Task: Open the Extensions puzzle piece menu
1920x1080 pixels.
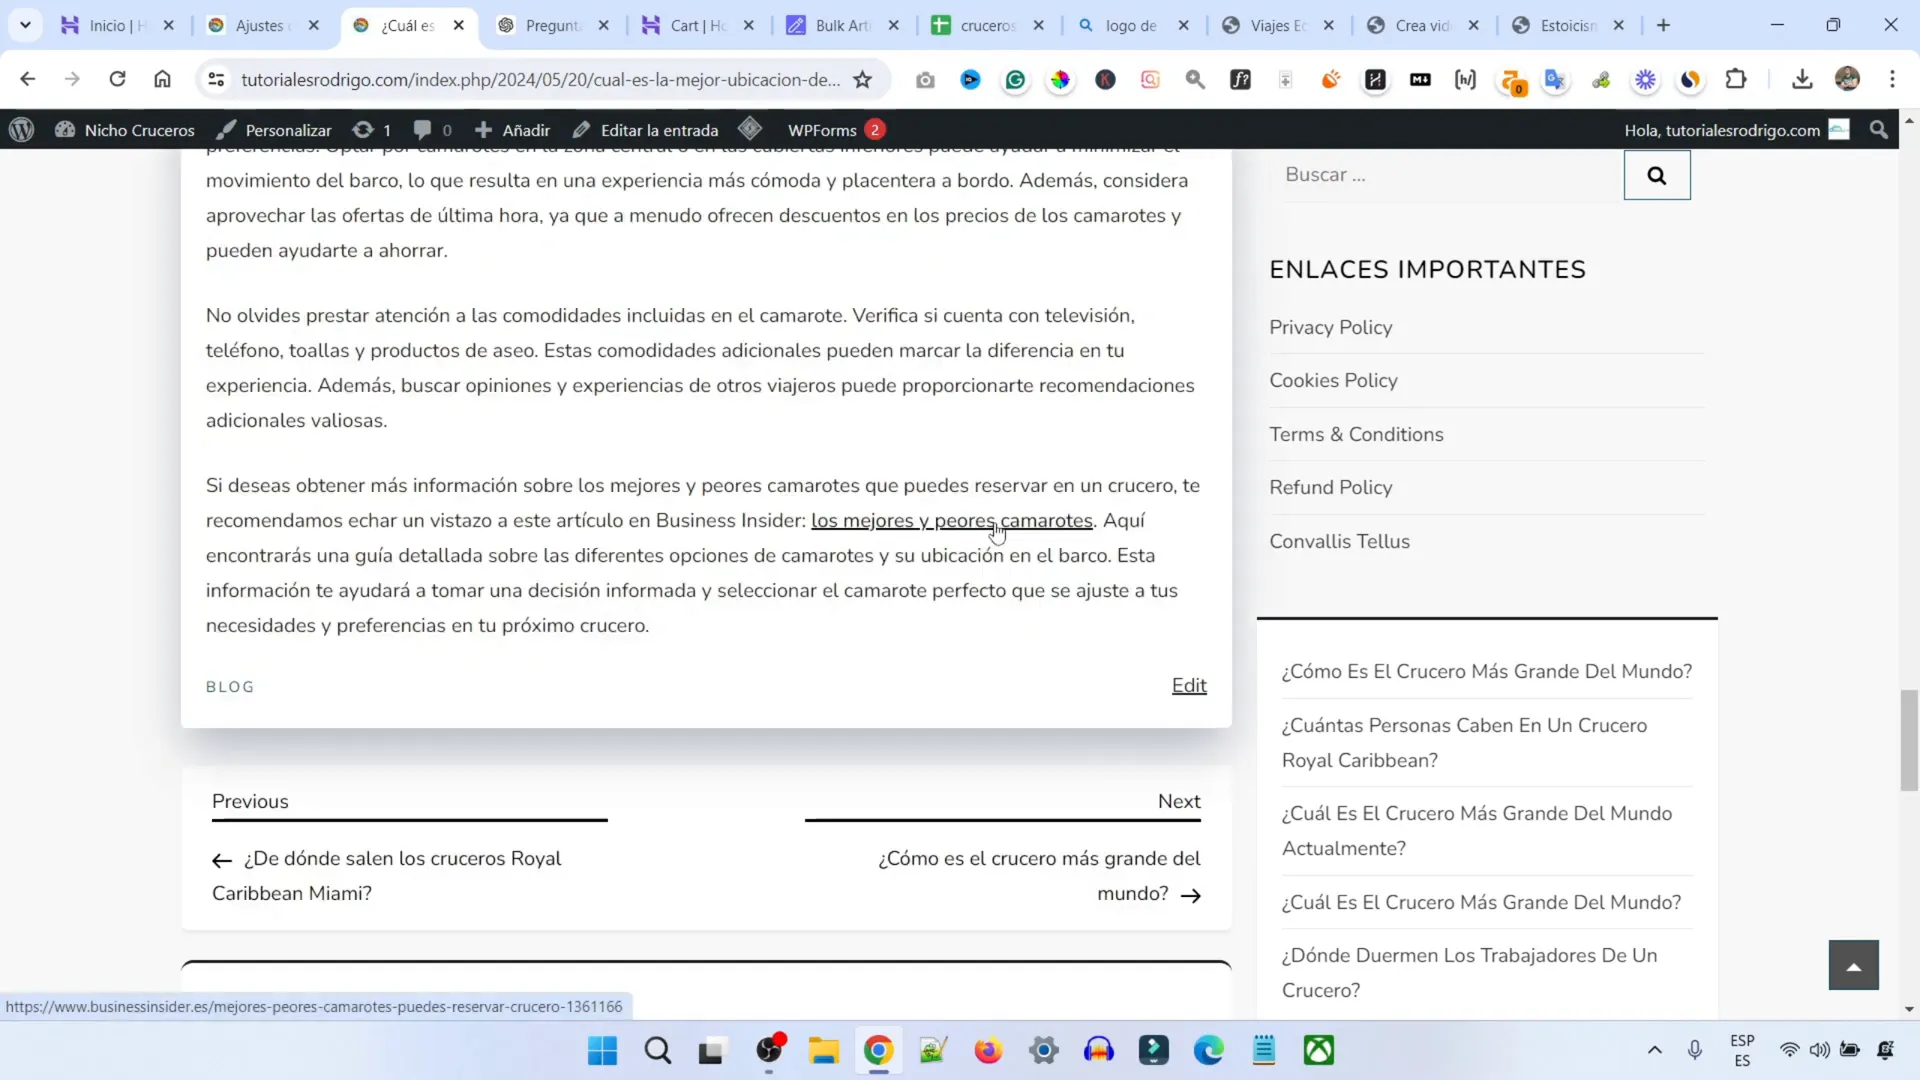Action: click(1737, 79)
